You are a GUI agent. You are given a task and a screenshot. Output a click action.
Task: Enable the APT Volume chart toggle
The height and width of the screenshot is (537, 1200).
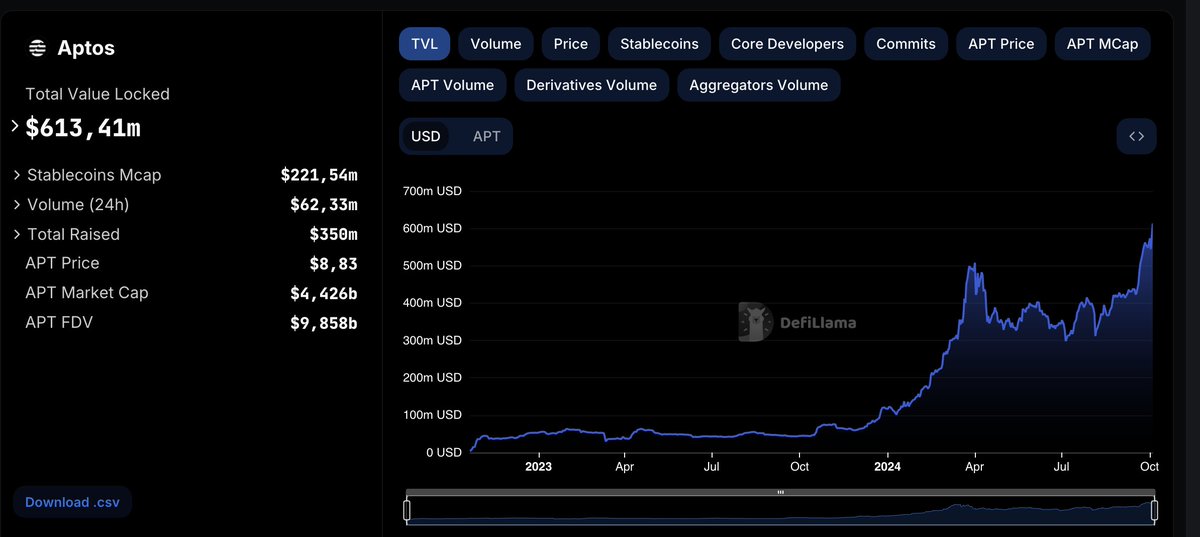coord(453,85)
